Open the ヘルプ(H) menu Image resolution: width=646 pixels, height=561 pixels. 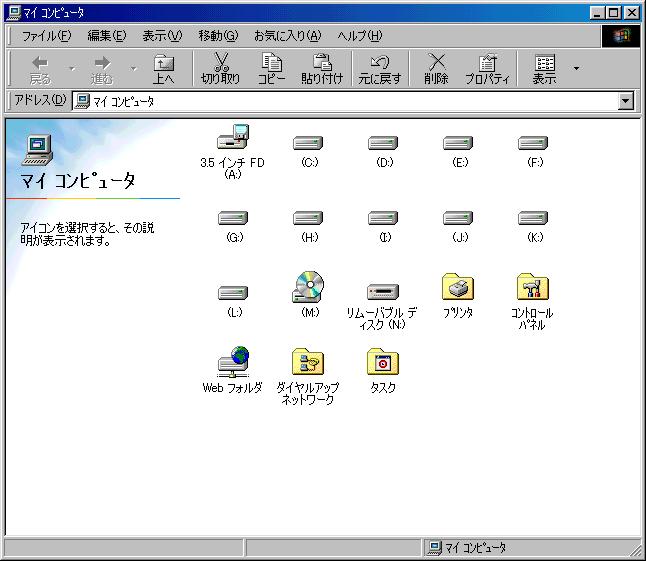pyautogui.click(x=360, y=36)
